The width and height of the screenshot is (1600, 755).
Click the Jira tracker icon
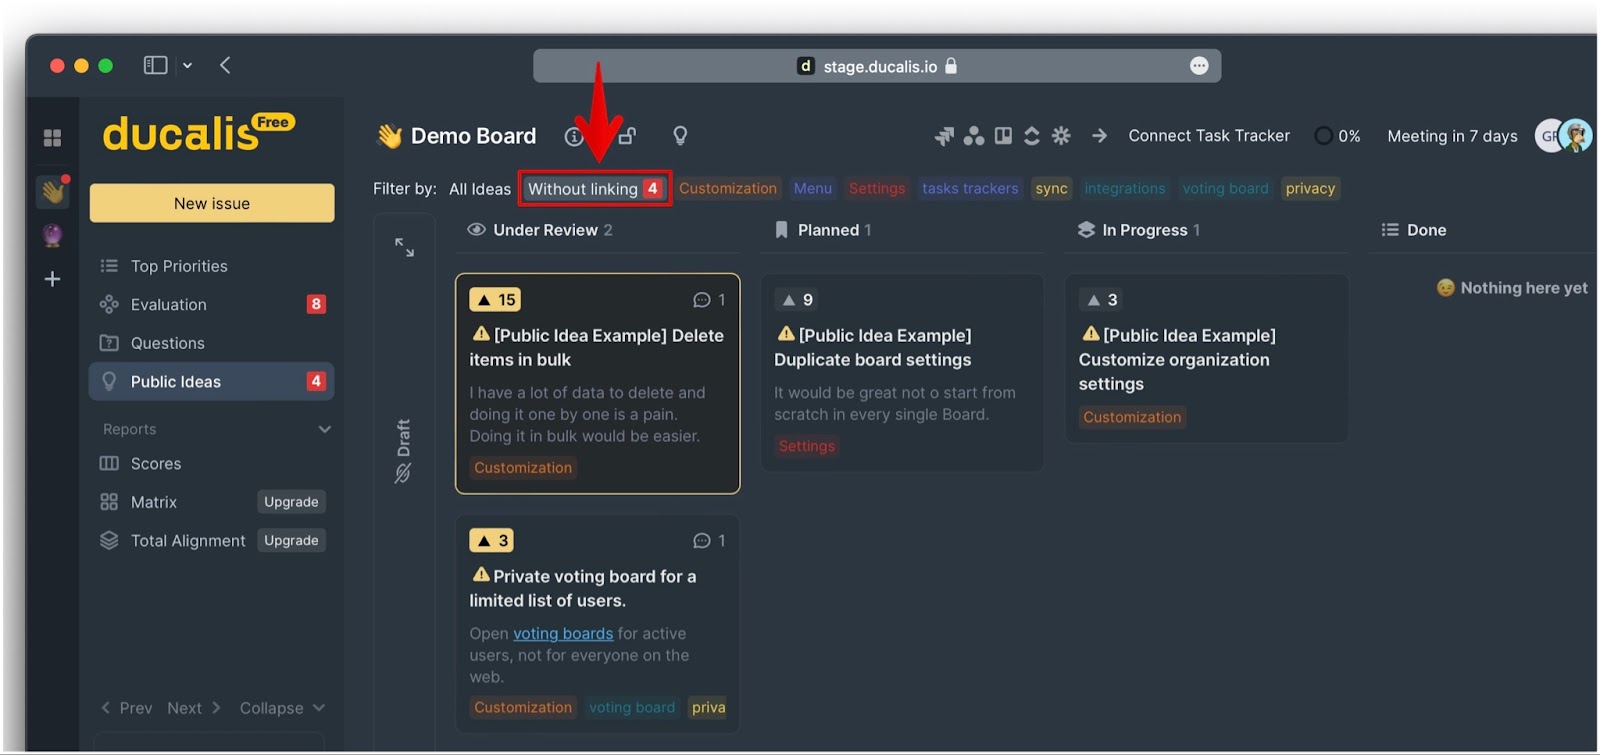pos(944,136)
